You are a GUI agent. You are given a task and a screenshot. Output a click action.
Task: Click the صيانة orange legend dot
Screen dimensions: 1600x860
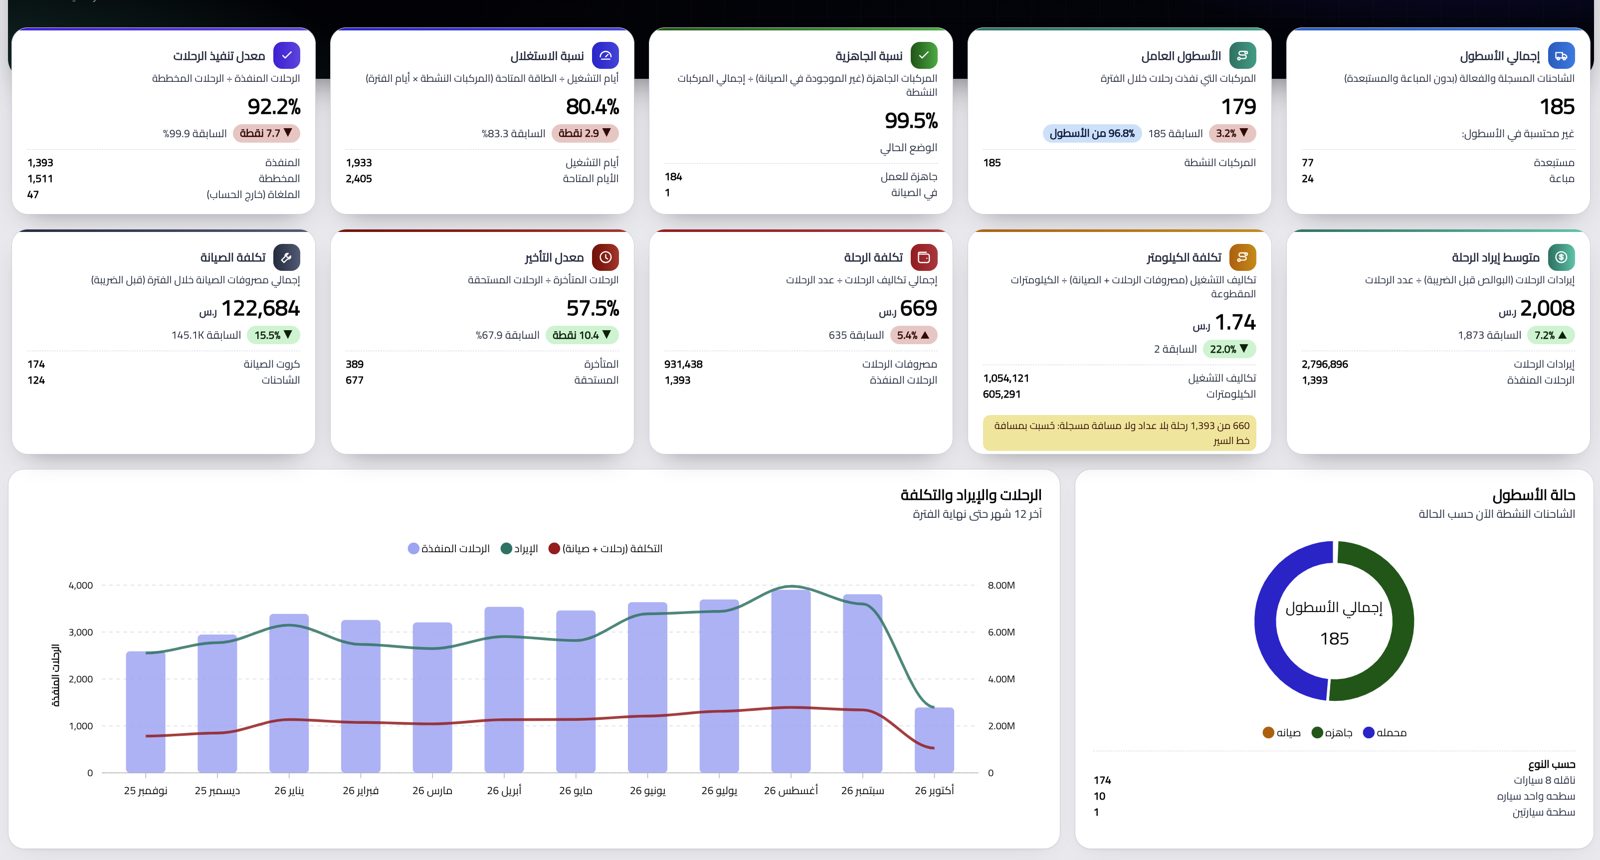click(x=1268, y=733)
